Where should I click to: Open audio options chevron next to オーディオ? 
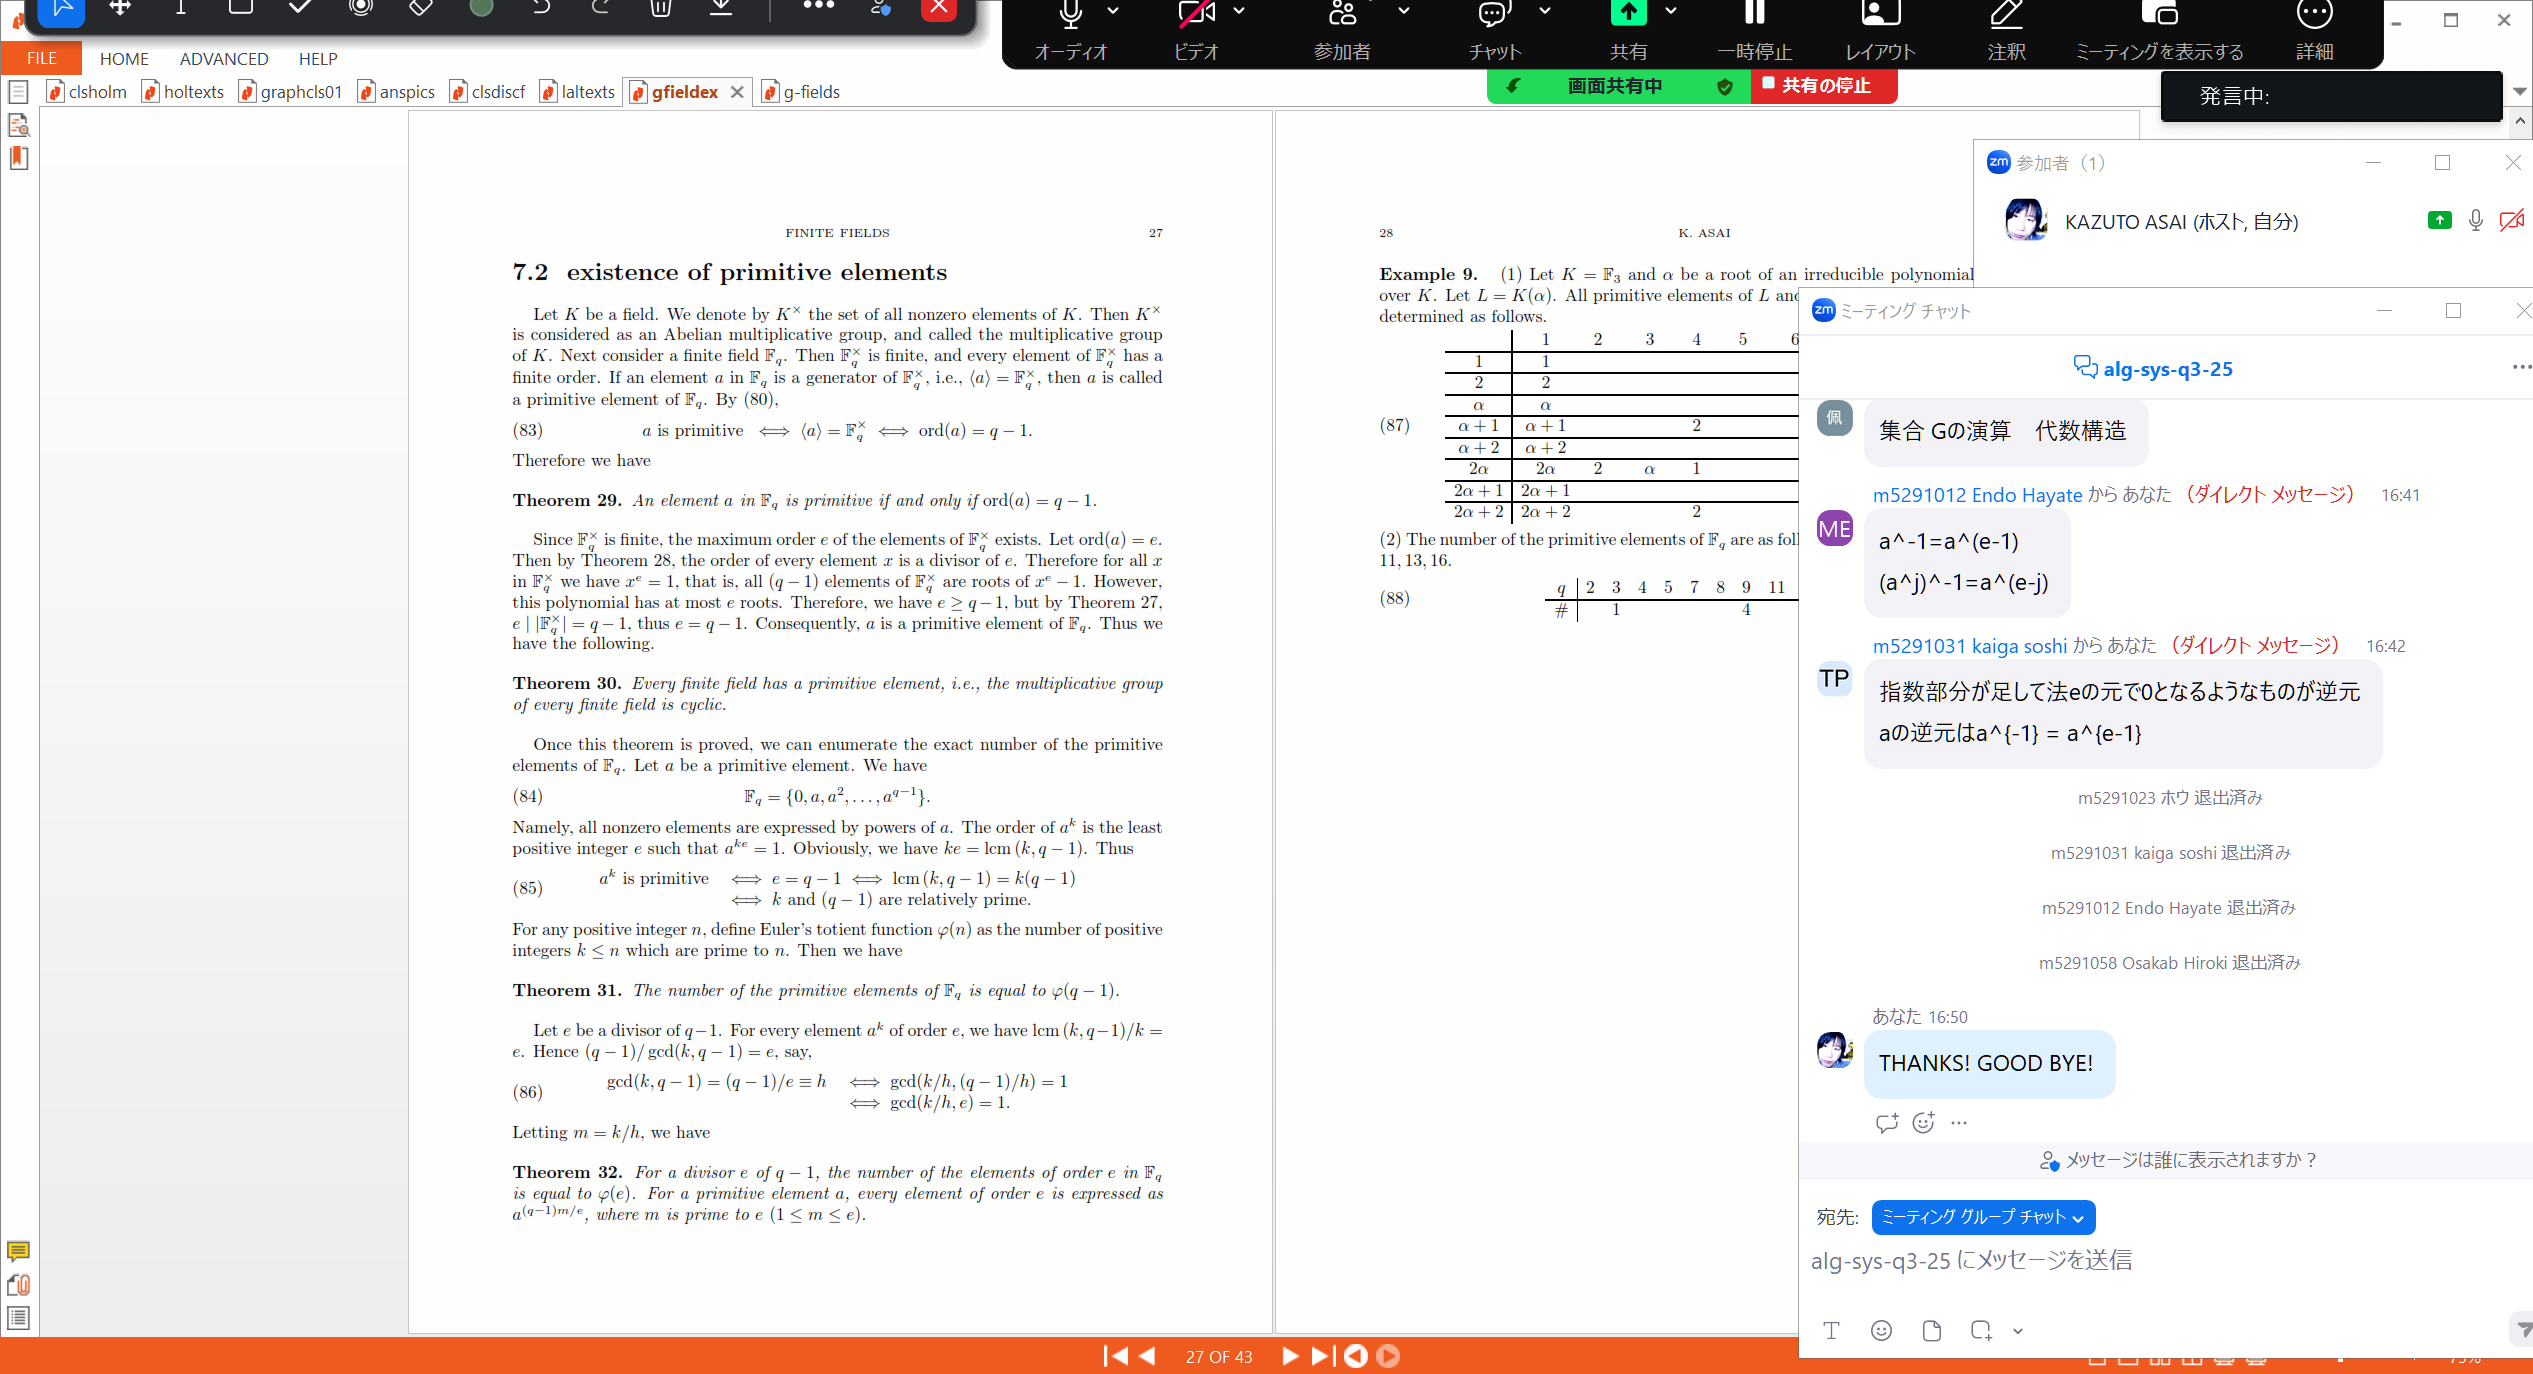click(1113, 11)
